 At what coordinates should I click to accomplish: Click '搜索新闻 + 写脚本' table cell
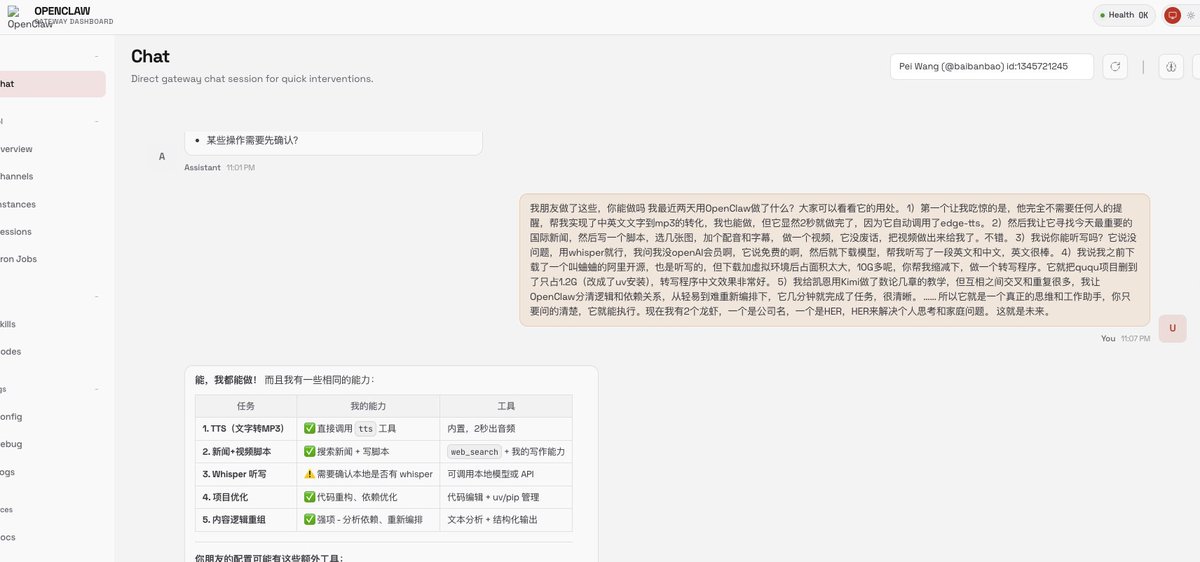pyautogui.click(x=368, y=452)
